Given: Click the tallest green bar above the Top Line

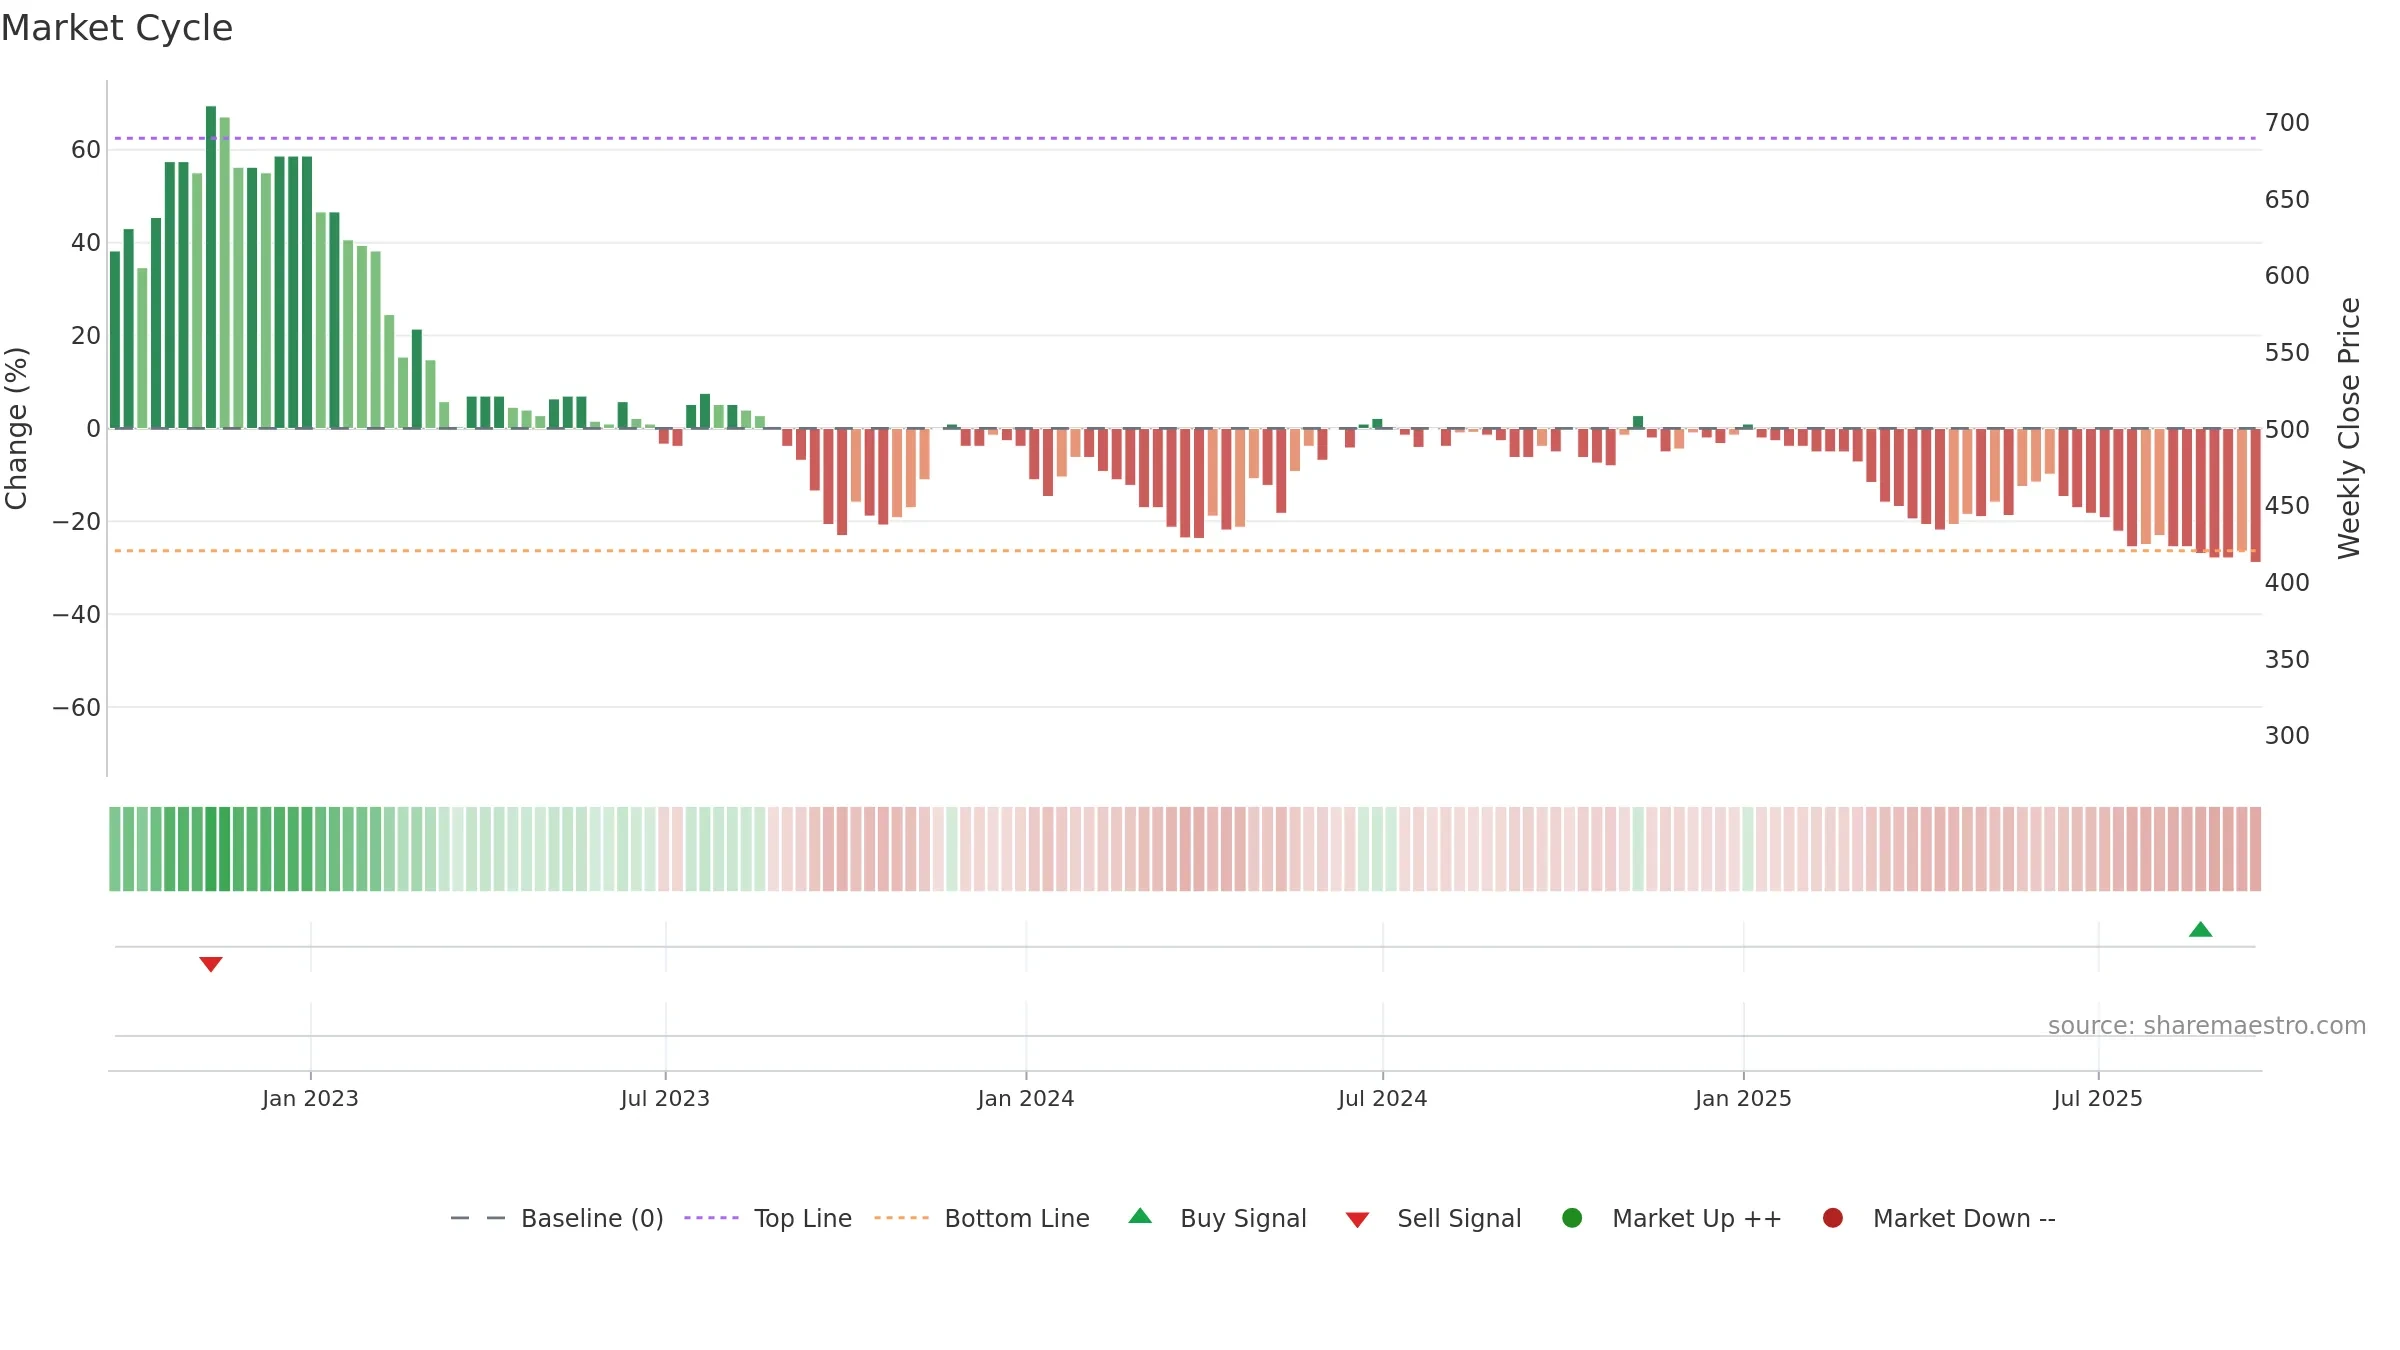Looking at the screenshot, I should click(x=211, y=267).
